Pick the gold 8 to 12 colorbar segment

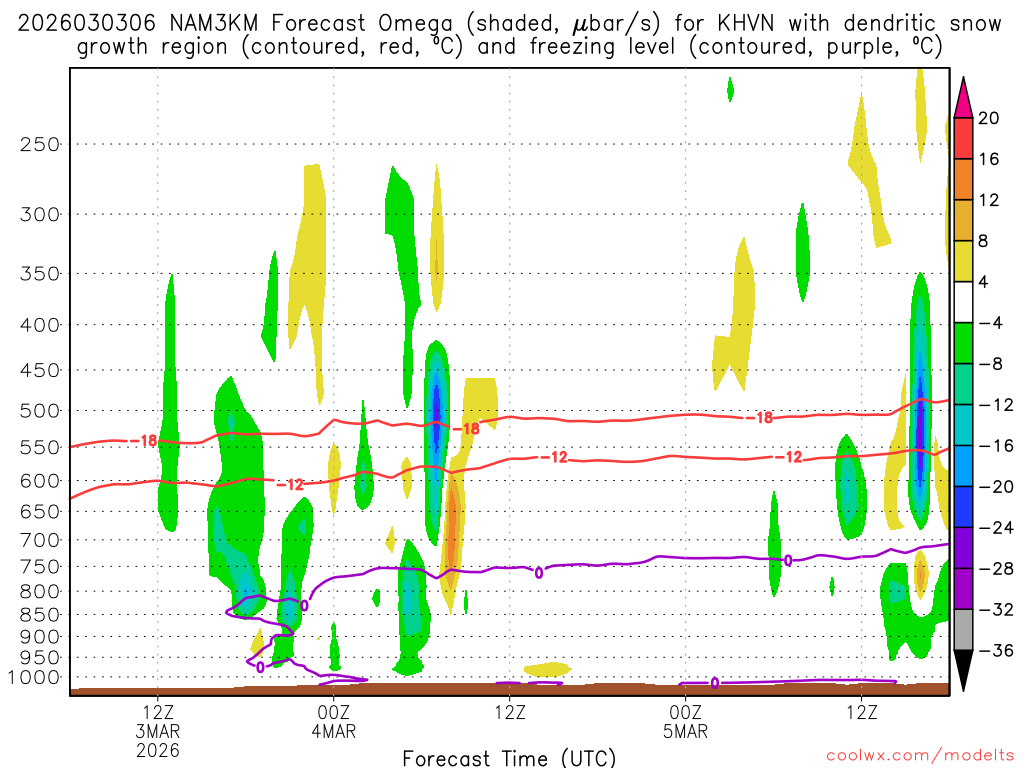(963, 221)
